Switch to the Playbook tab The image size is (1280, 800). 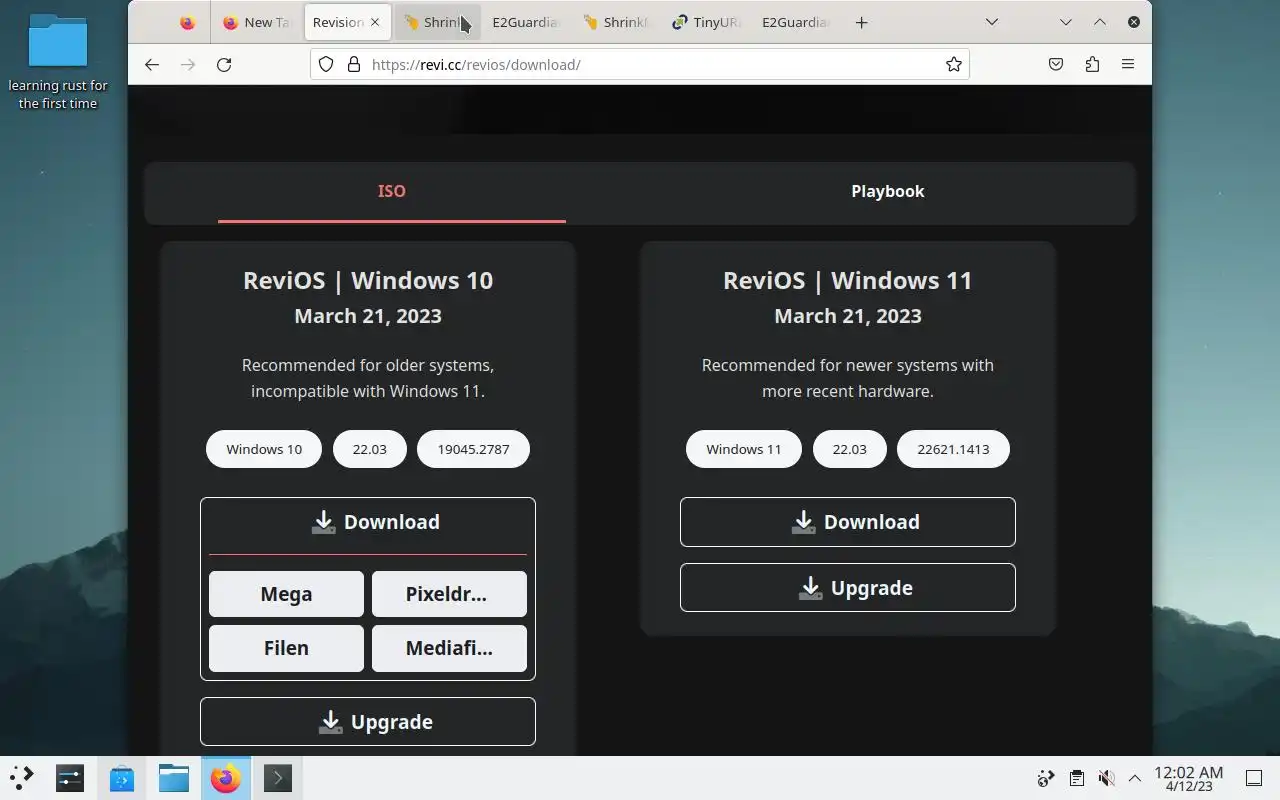(x=888, y=191)
